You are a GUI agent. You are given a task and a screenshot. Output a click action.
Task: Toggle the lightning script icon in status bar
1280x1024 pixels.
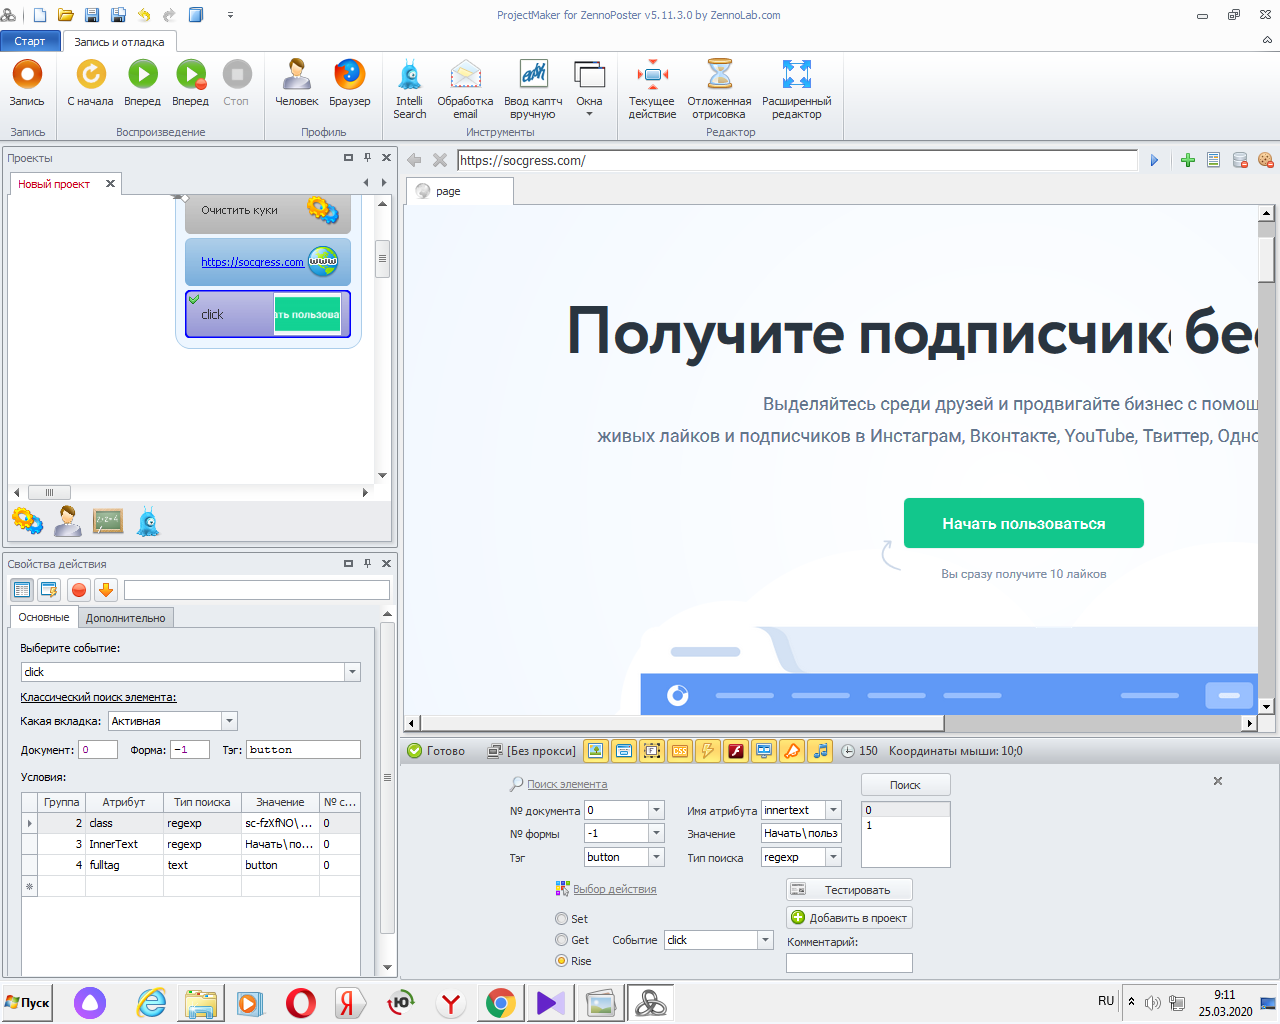tap(708, 751)
